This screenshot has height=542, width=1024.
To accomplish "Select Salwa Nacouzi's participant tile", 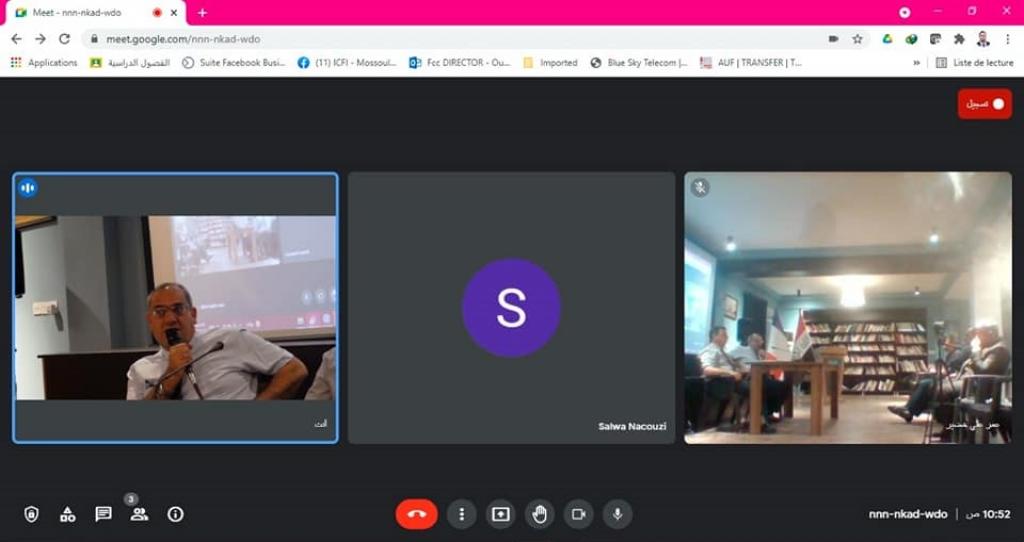I will point(510,308).
